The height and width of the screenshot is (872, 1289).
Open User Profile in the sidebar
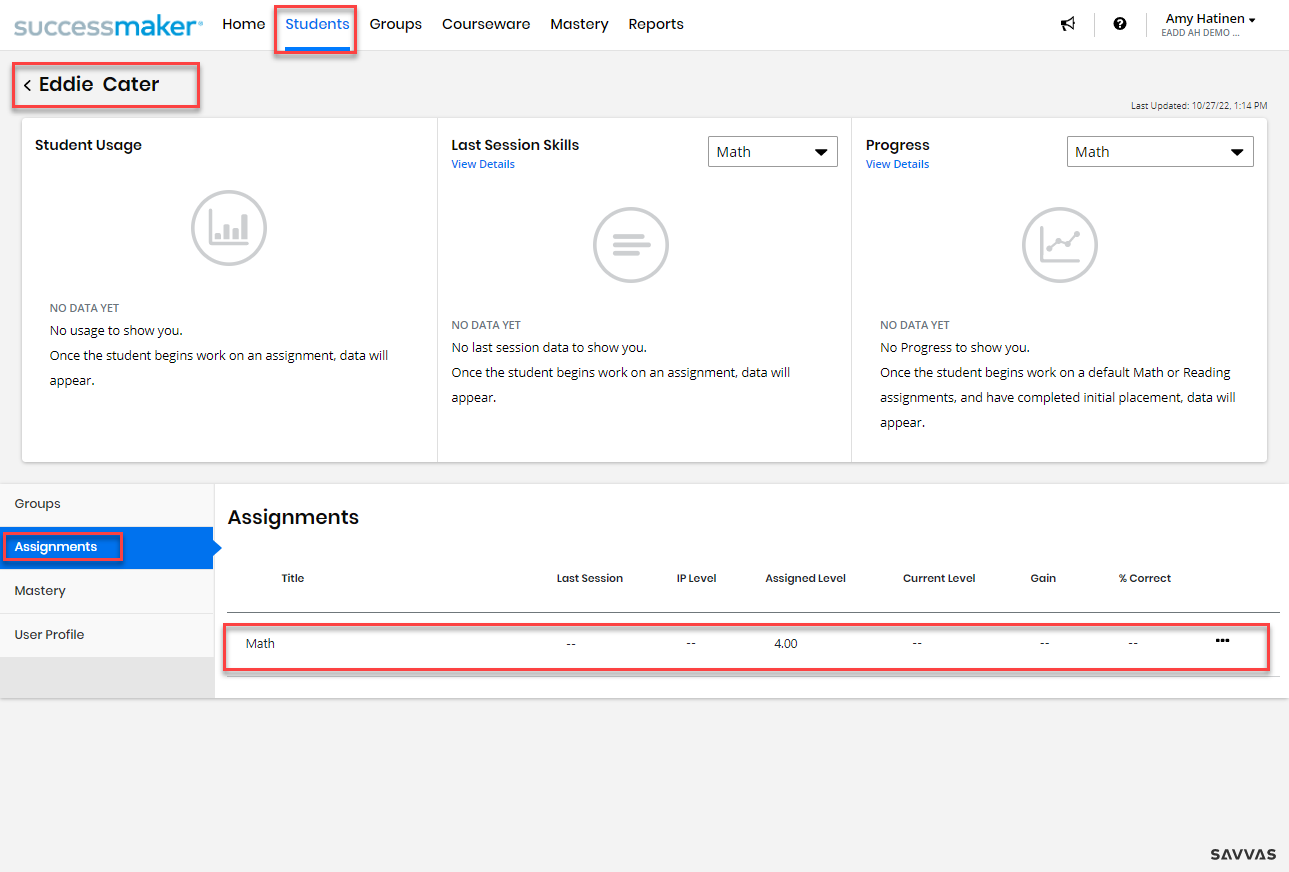(x=49, y=635)
